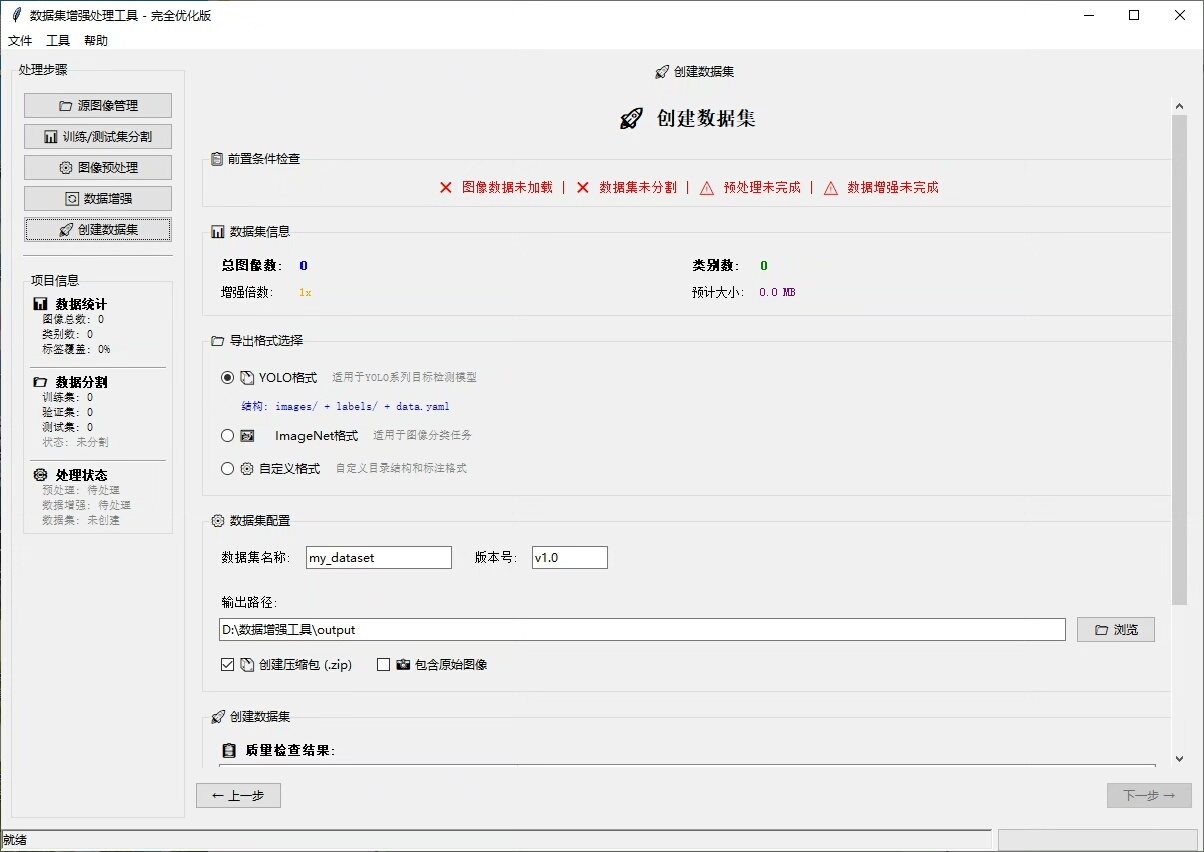Click the bar chart icon beside 数据统计
1204x852 pixels.
[x=40, y=304]
